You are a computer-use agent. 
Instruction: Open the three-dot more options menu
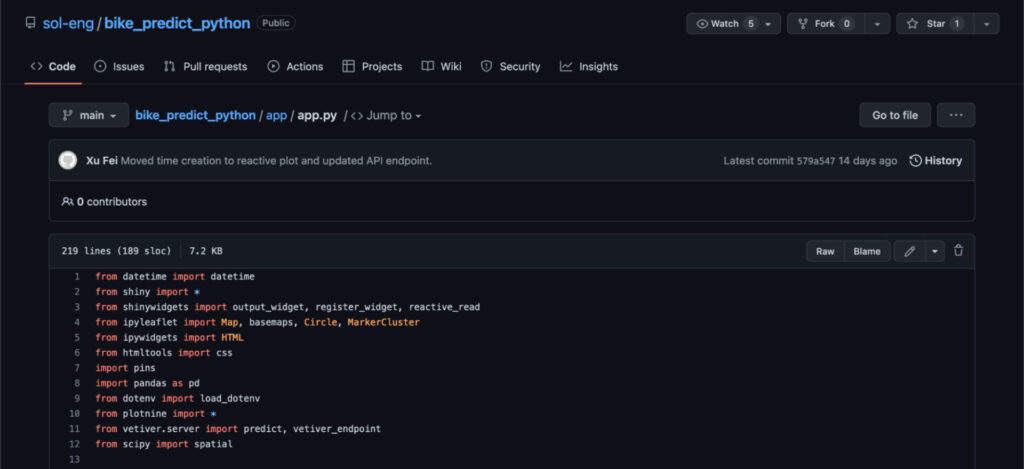pos(956,115)
